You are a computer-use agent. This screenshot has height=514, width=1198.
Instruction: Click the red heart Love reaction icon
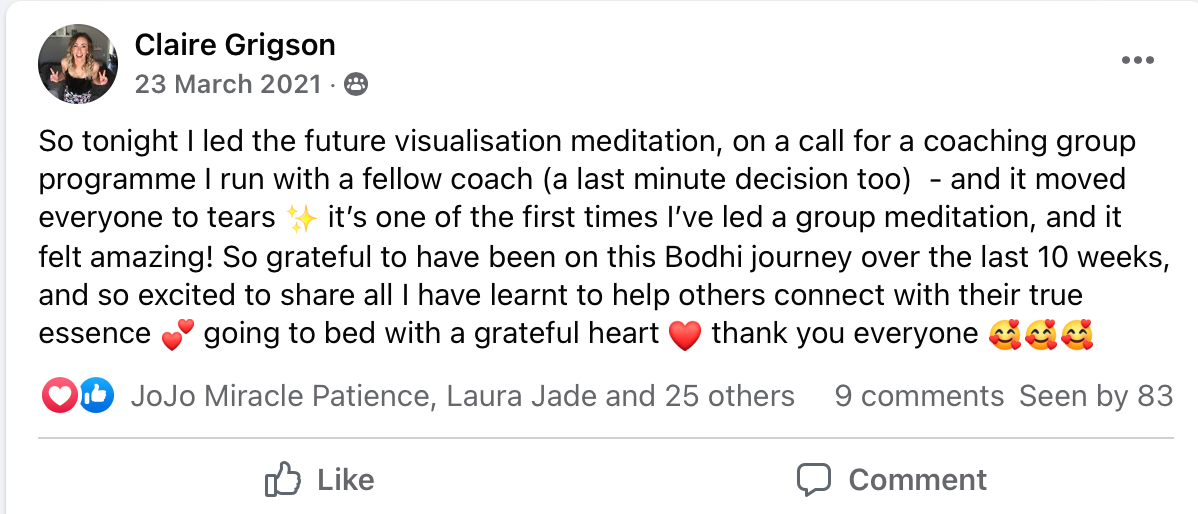tap(58, 397)
